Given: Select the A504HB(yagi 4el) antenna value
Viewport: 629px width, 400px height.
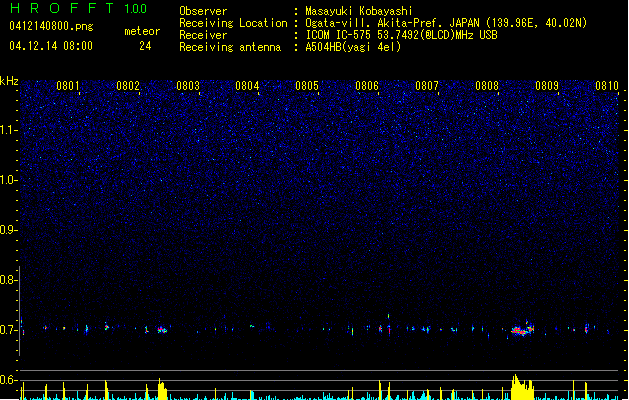Looking at the screenshot, I should coord(353,47).
